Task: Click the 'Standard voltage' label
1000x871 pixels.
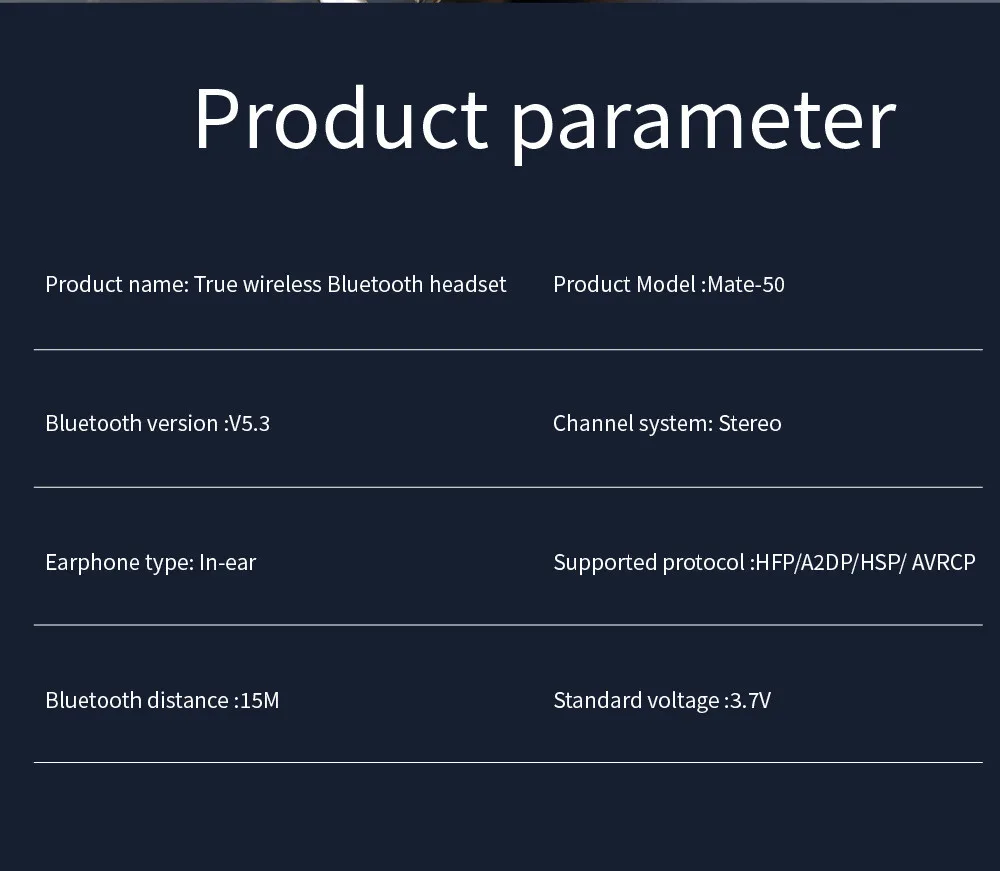Action: click(636, 701)
